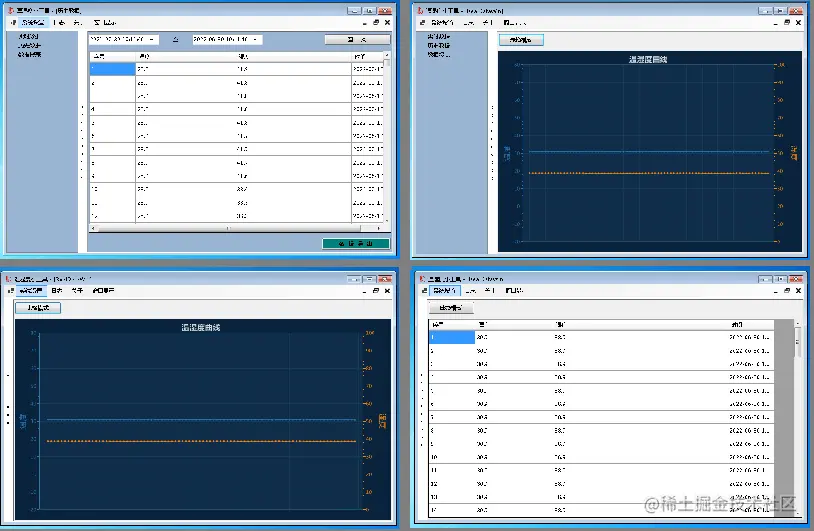Viewport: 814px width, 531px height.
Task: Click the blue selected cell in the top-left table
Action: click(x=112, y=69)
